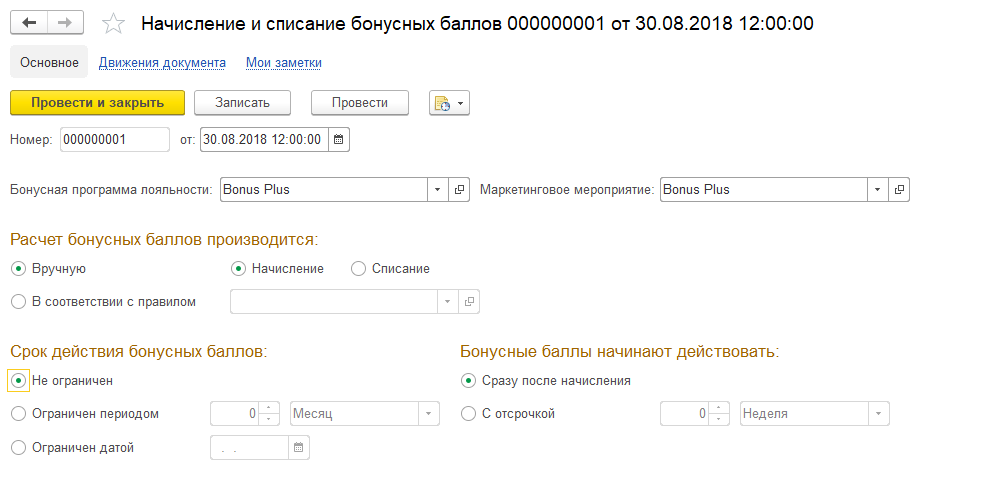Open the 'Месяц' period unit dropdown
Viewport: 981px width, 477px height.
[x=429, y=414]
